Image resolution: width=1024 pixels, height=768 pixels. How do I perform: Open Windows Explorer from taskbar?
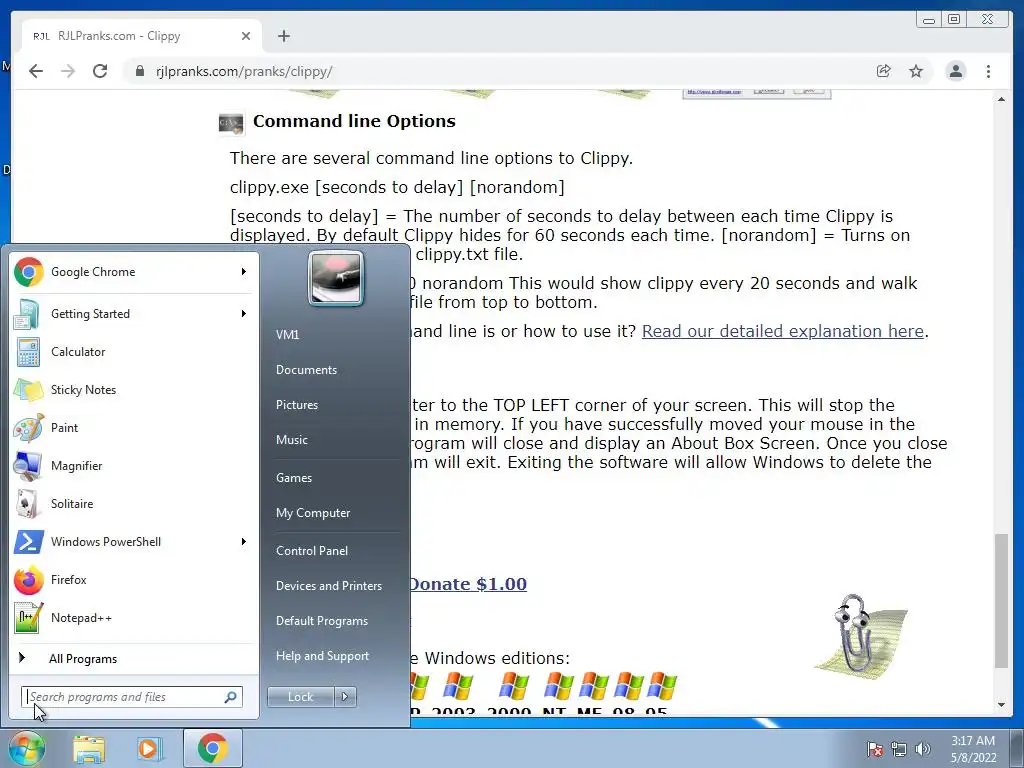coord(89,749)
